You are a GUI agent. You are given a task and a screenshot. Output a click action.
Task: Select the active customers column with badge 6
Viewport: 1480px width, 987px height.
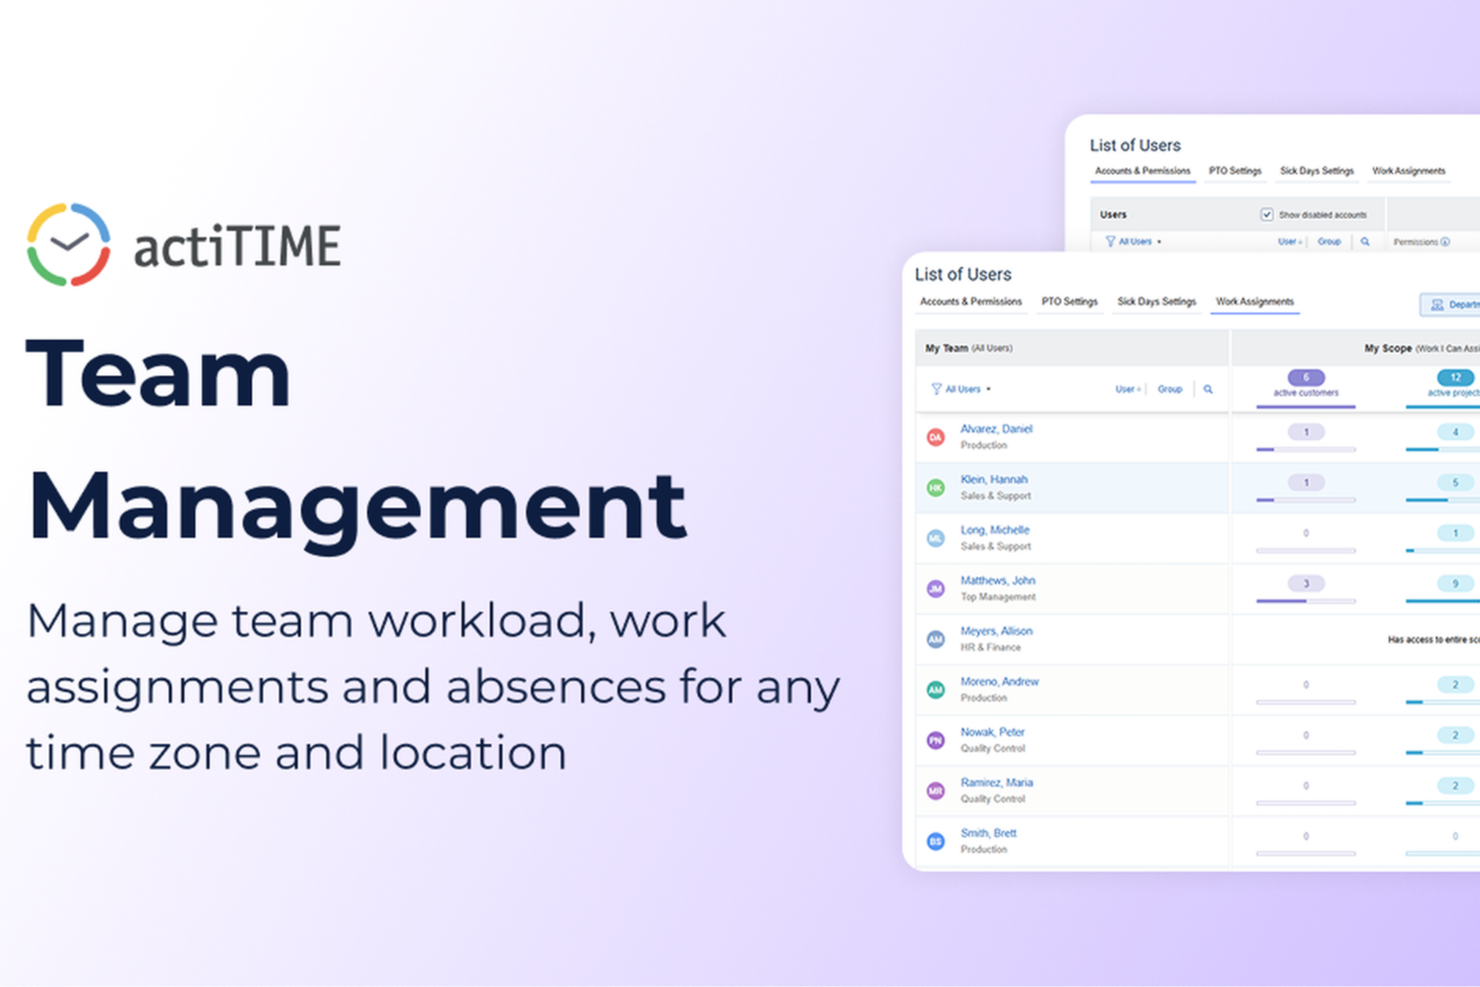click(1306, 386)
